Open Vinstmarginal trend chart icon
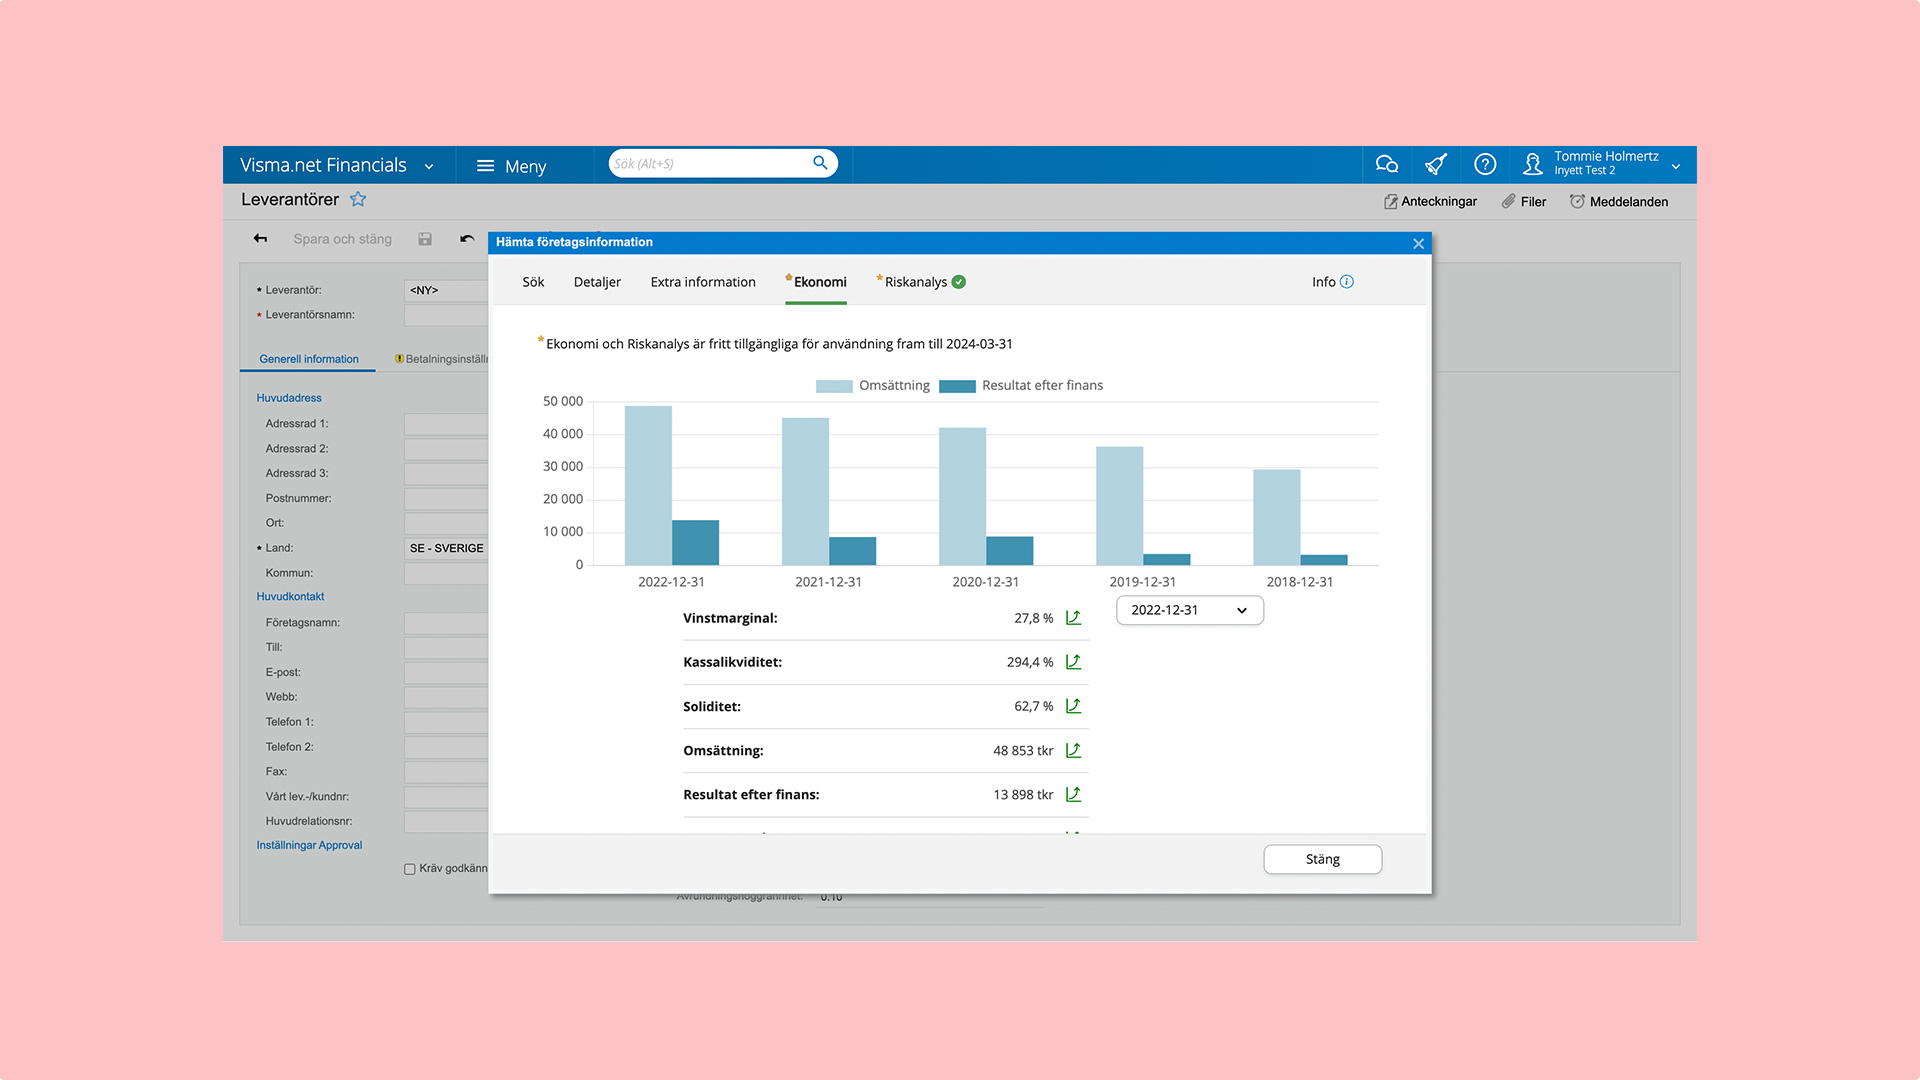1920x1080 pixels. [1073, 618]
